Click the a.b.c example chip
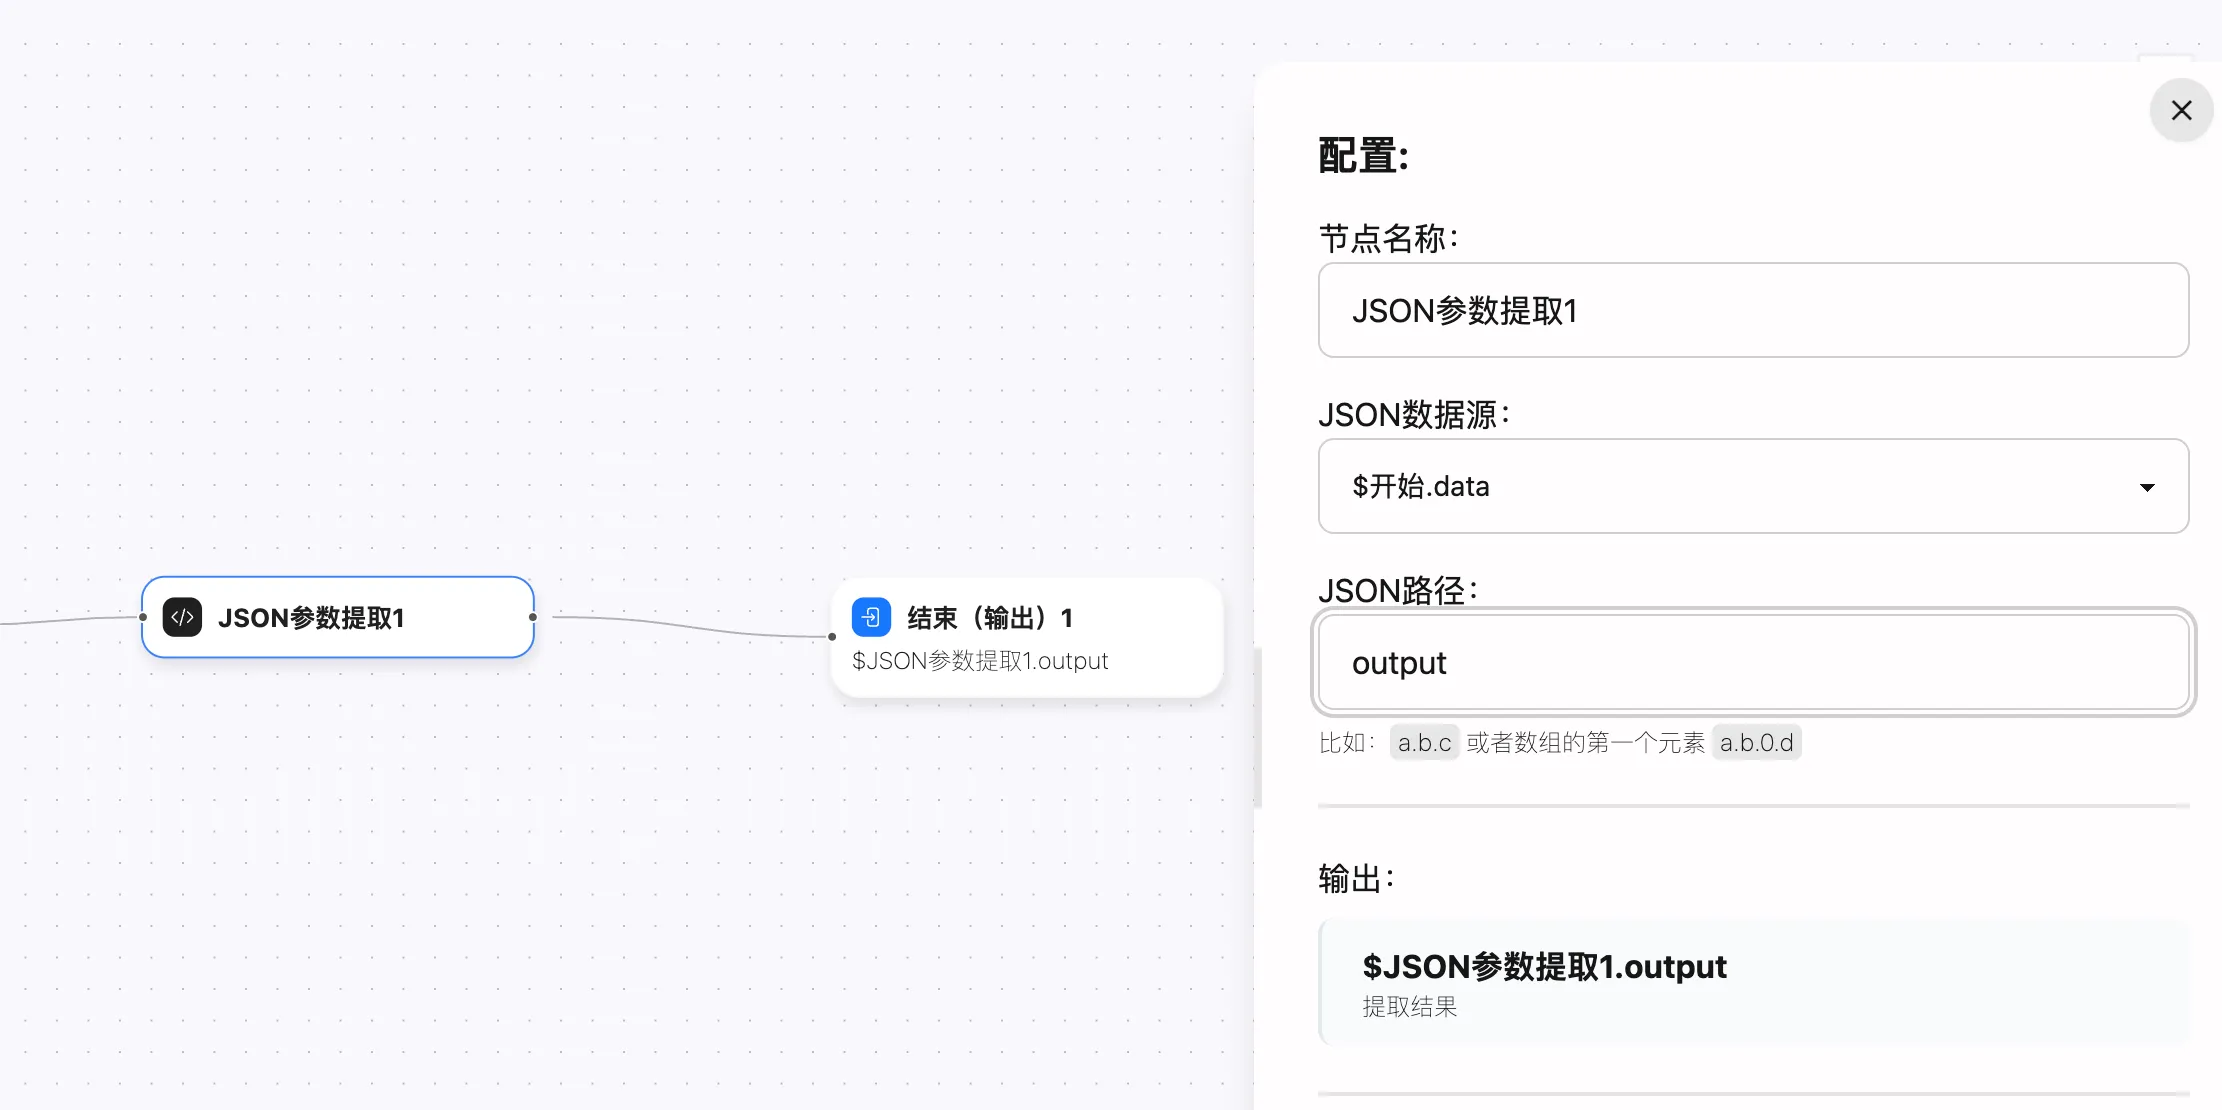 [1424, 742]
